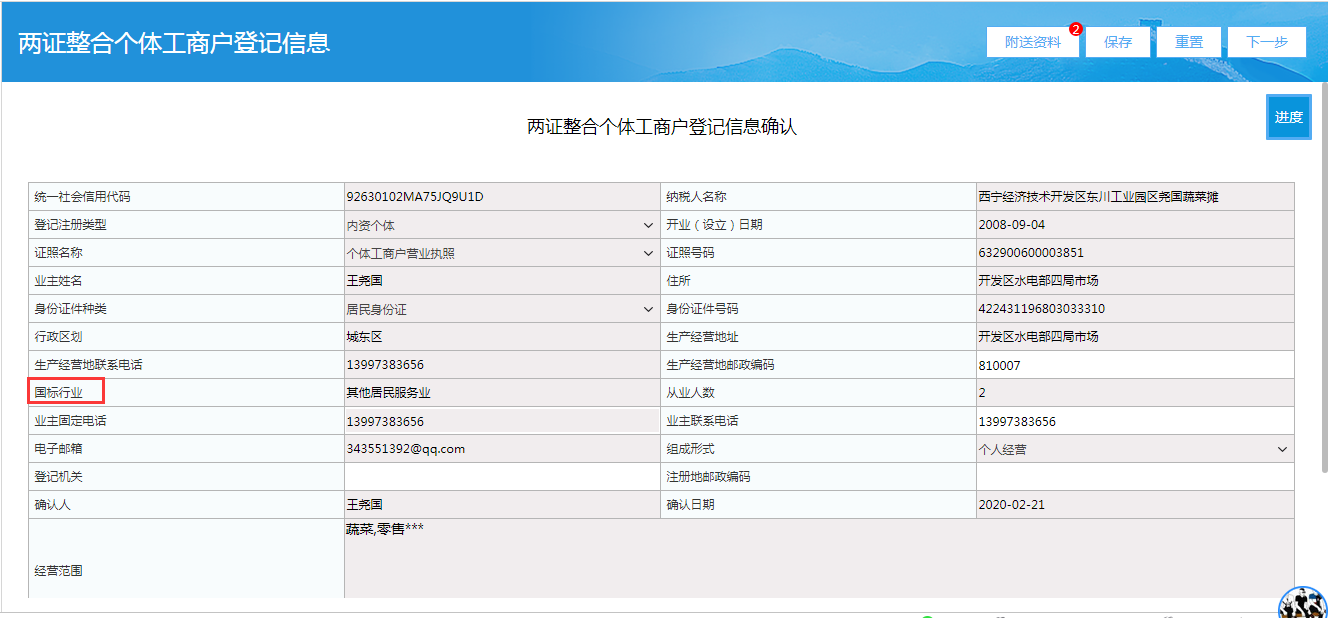This screenshot has width=1328, height=618.
Task: Open the 附送资料 attachment button
Action: pos(1032,42)
